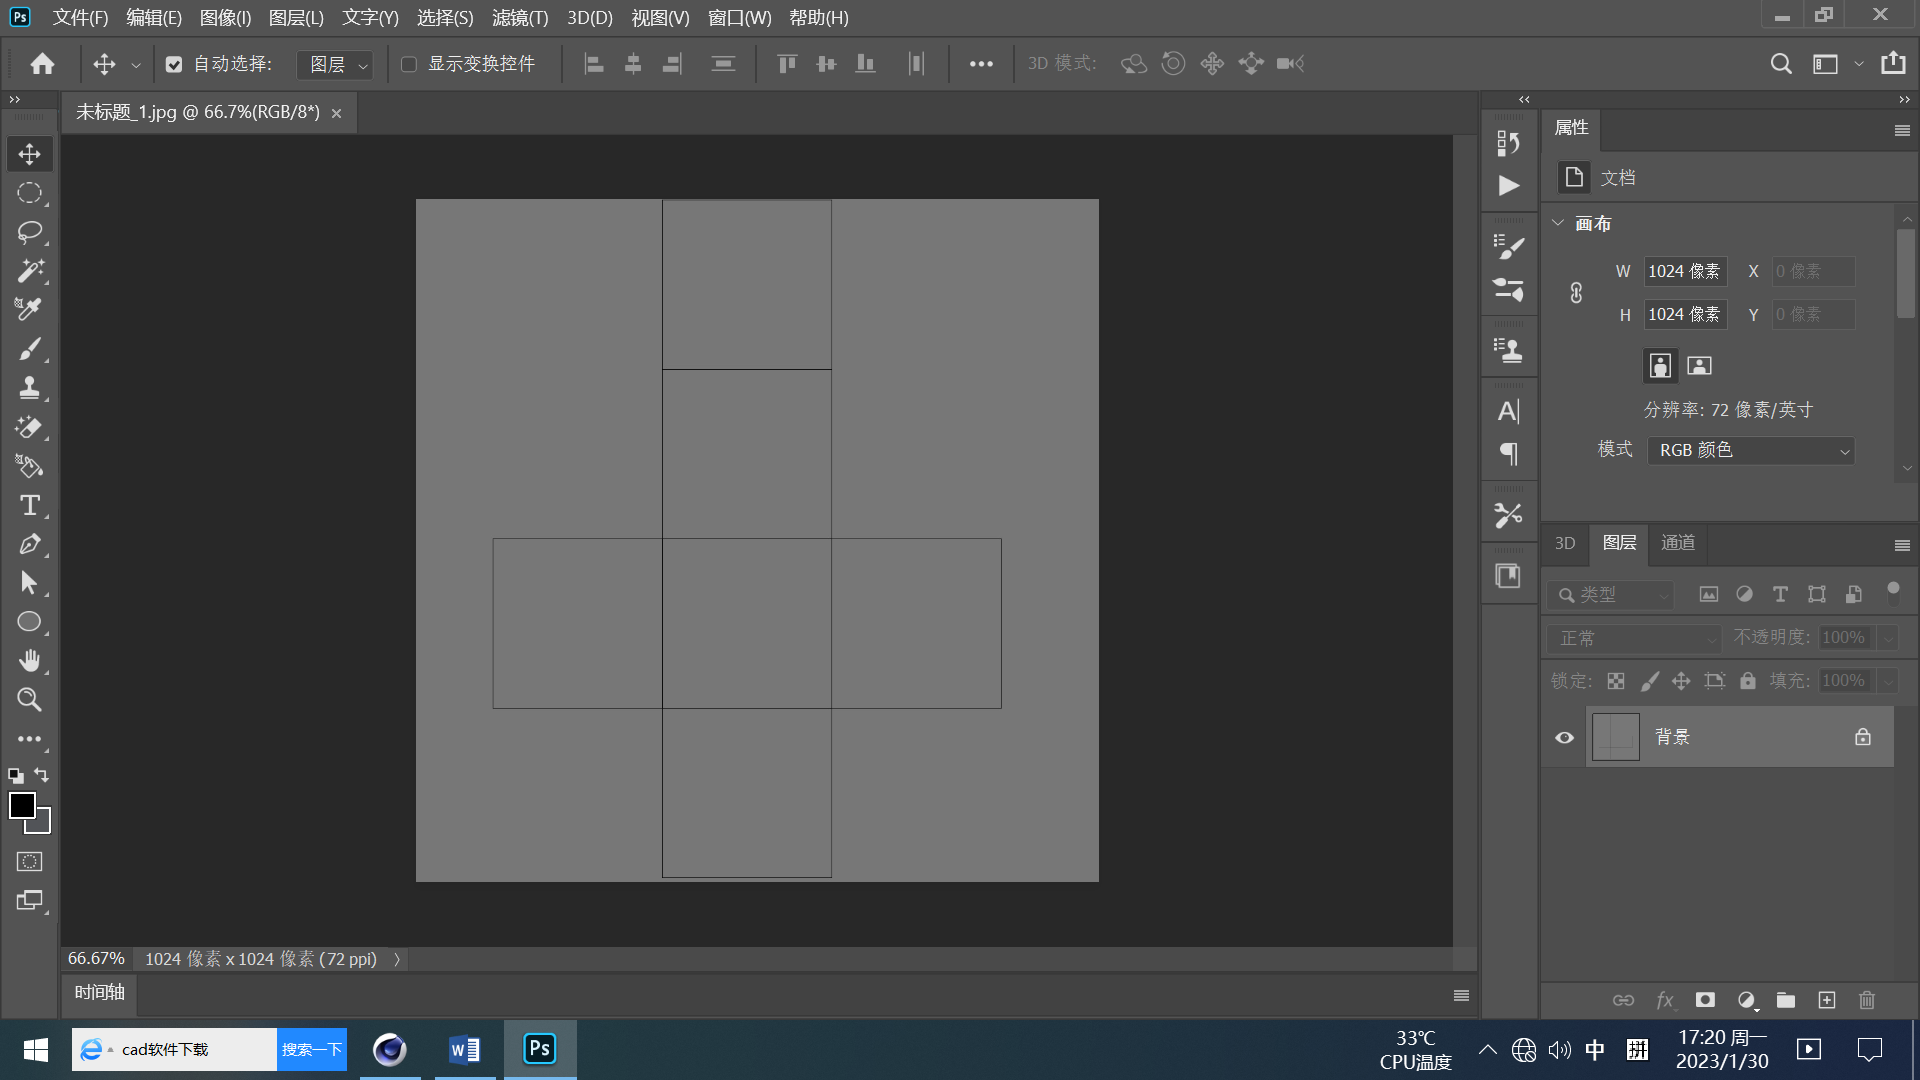Viewport: 1920px width, 1080px height.
Task: Select the Clone Stamp tool
Action: point(29,388)
